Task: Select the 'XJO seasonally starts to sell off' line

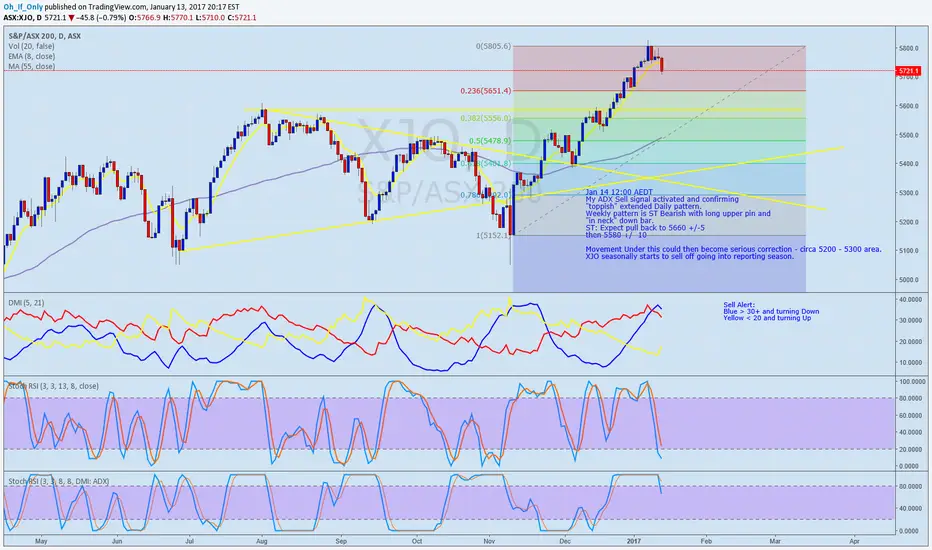Action: pyautogui.click(x=689, y=257)
